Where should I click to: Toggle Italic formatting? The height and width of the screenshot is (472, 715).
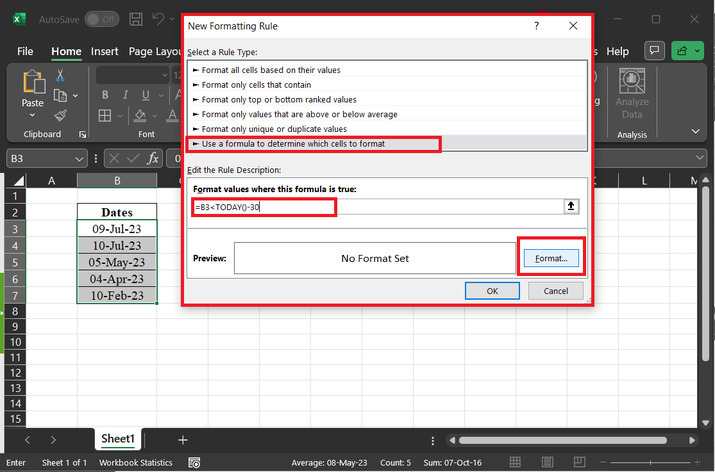point(125,95)
